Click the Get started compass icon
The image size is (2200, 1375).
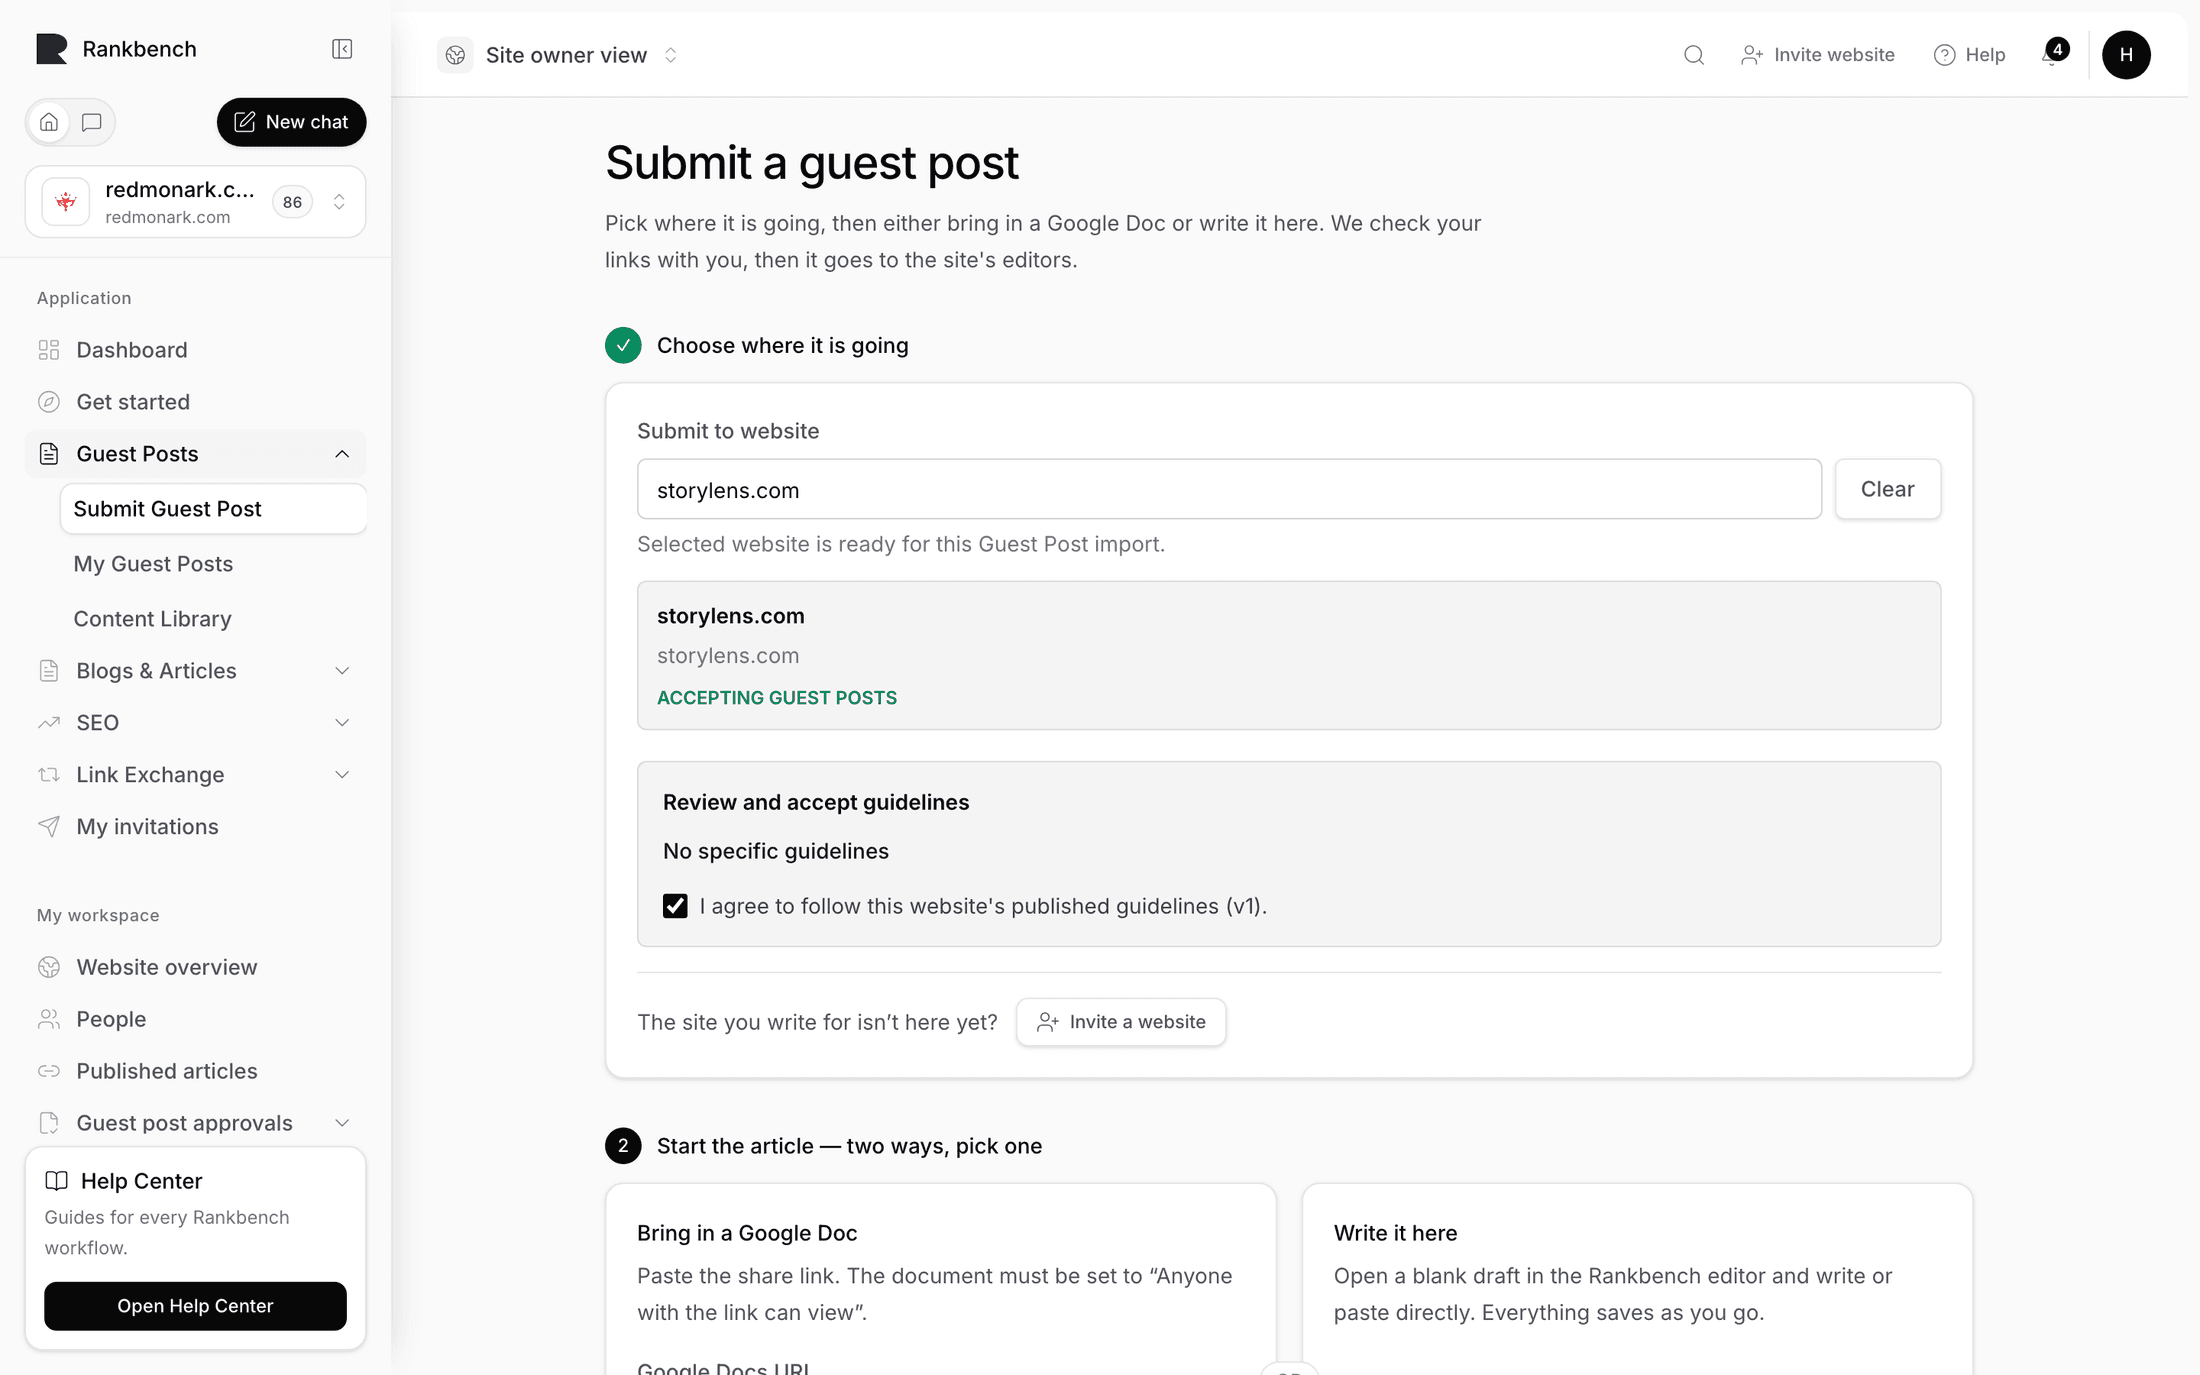tap(49, 402)
